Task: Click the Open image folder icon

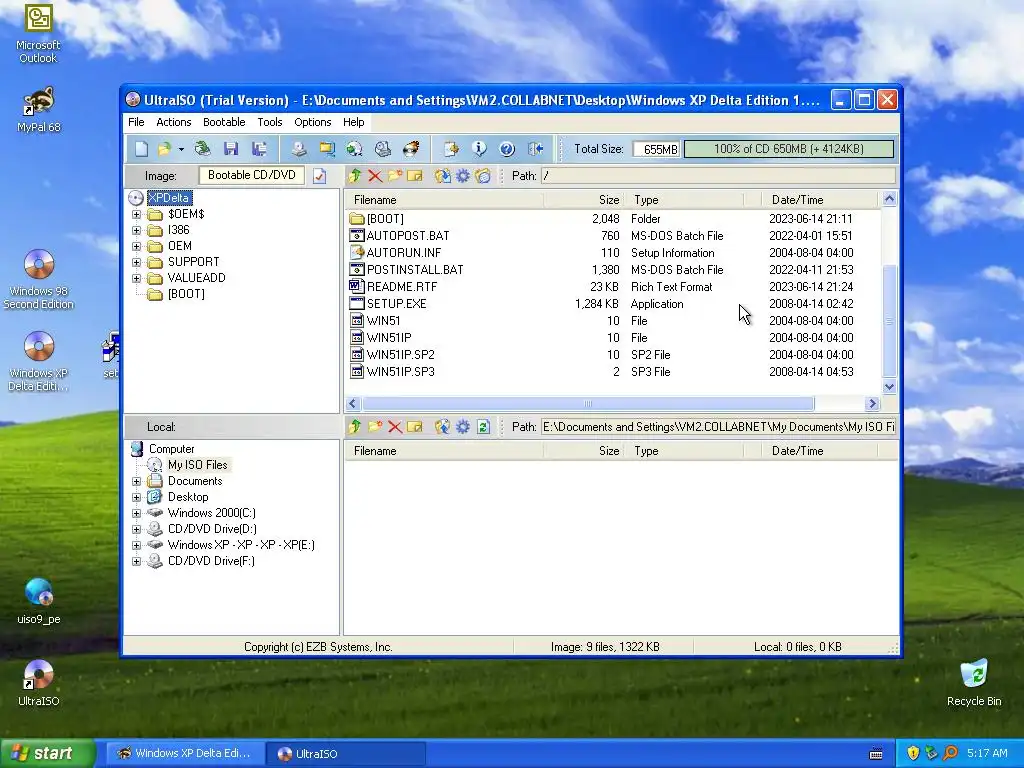Action: click(165, 149)
